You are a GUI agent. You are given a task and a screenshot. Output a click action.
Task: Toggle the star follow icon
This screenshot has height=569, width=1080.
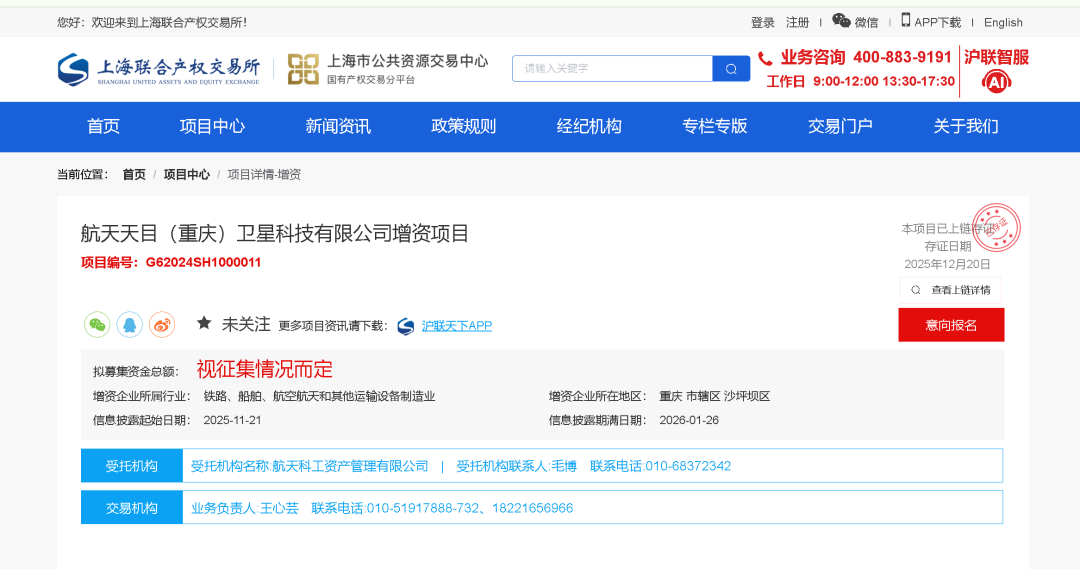point(204,323)
